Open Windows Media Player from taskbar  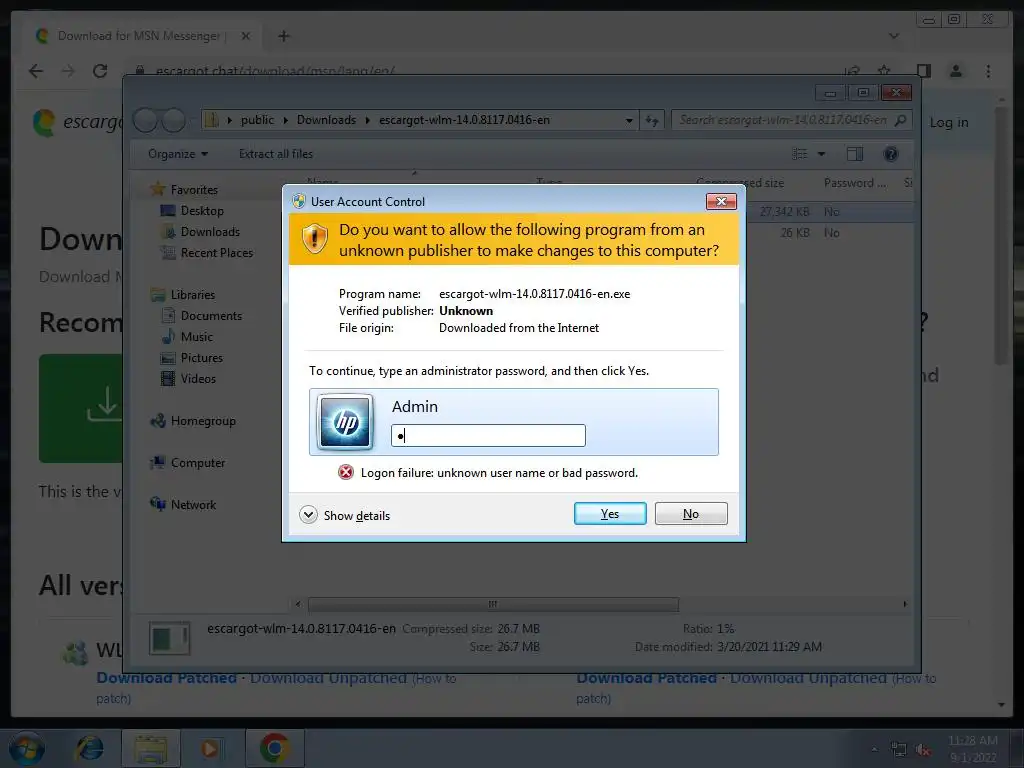point(210,748)
